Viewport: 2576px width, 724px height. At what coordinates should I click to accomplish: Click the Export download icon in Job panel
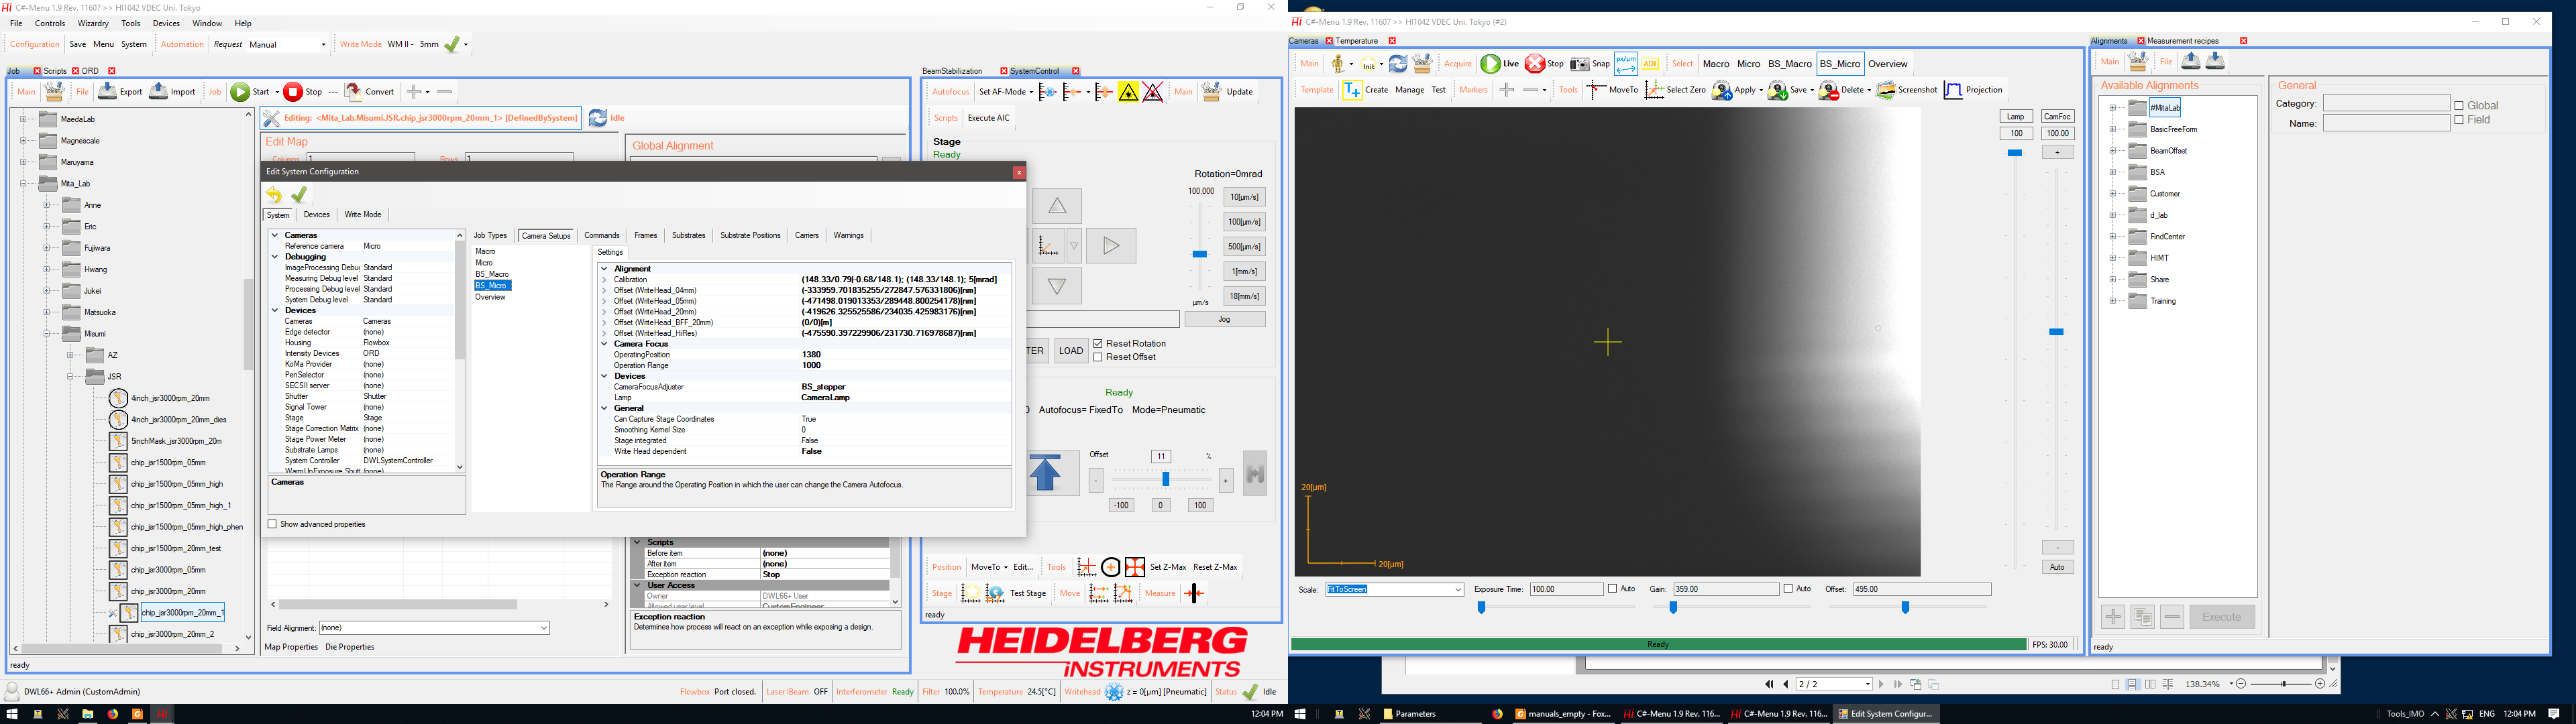point(107,91)
